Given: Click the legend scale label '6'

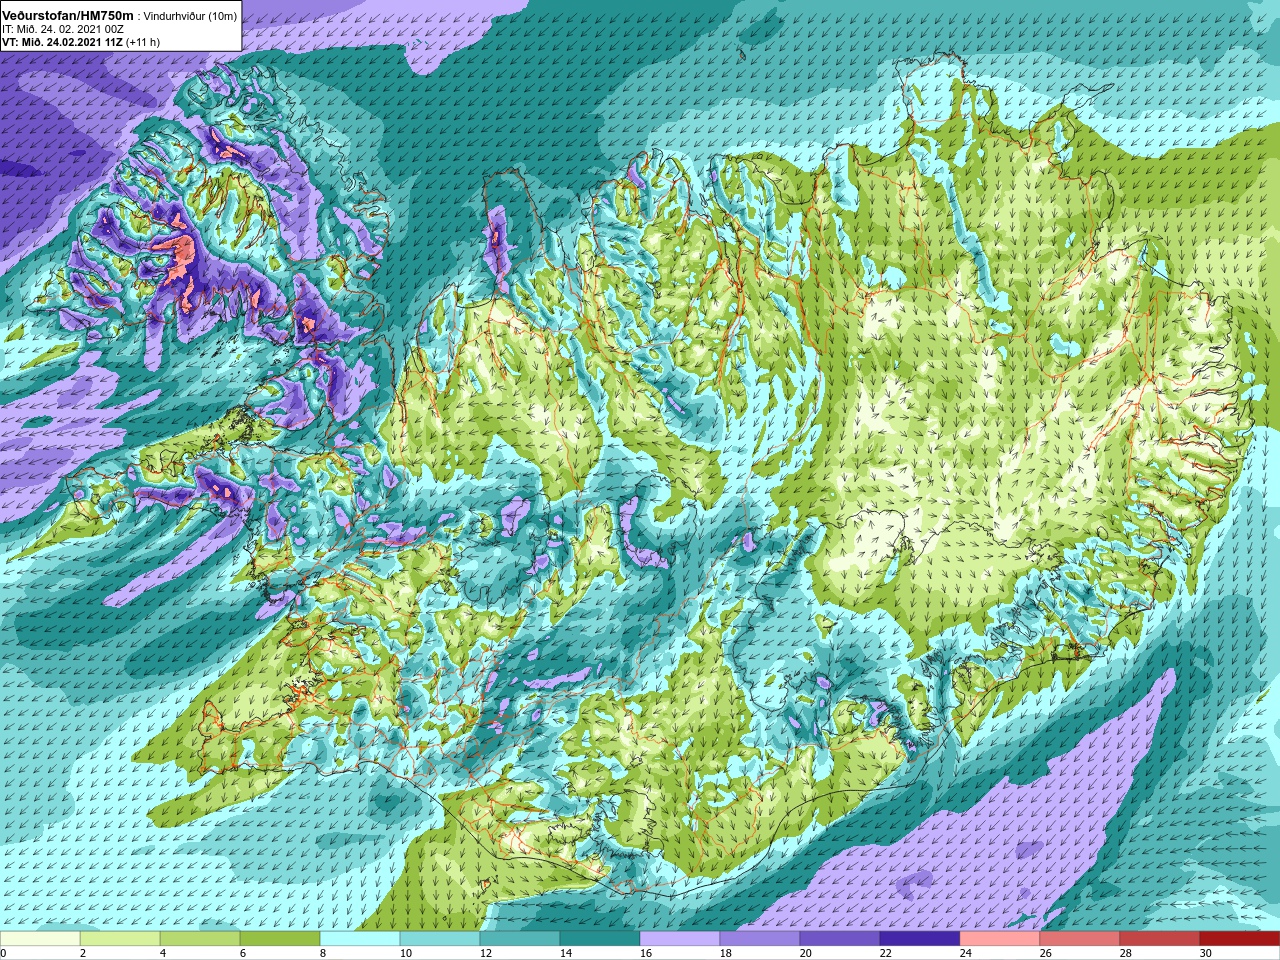Looking at the screenshot, I should point(243,954).
